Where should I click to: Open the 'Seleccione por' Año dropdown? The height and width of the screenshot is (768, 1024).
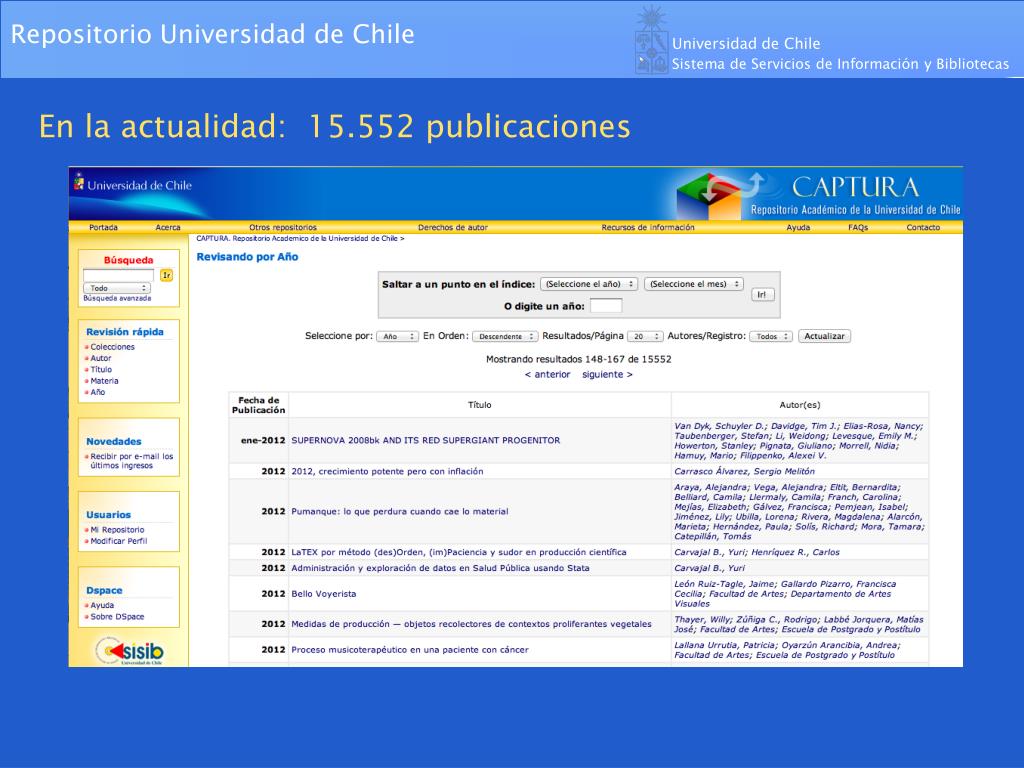[397, 336]
